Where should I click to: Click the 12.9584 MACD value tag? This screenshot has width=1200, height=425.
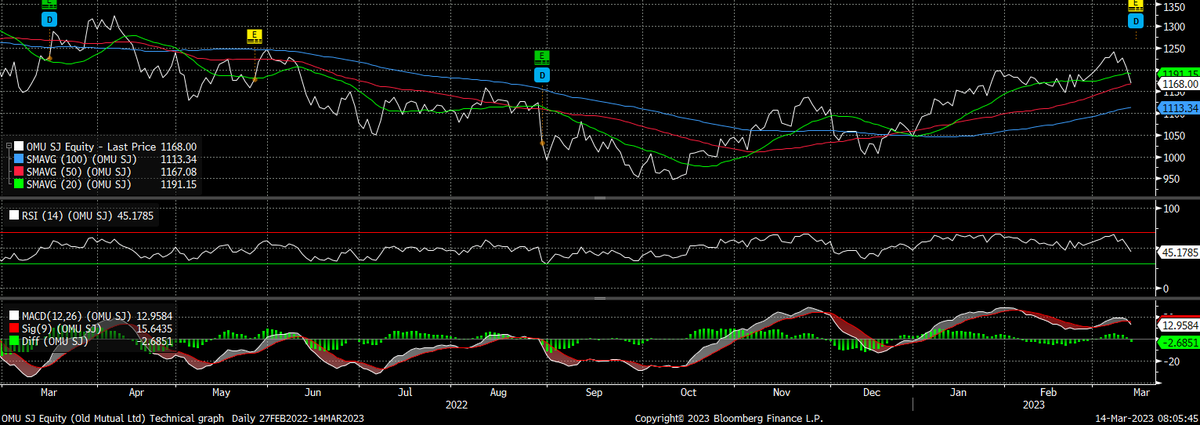tap(1177, 325)
